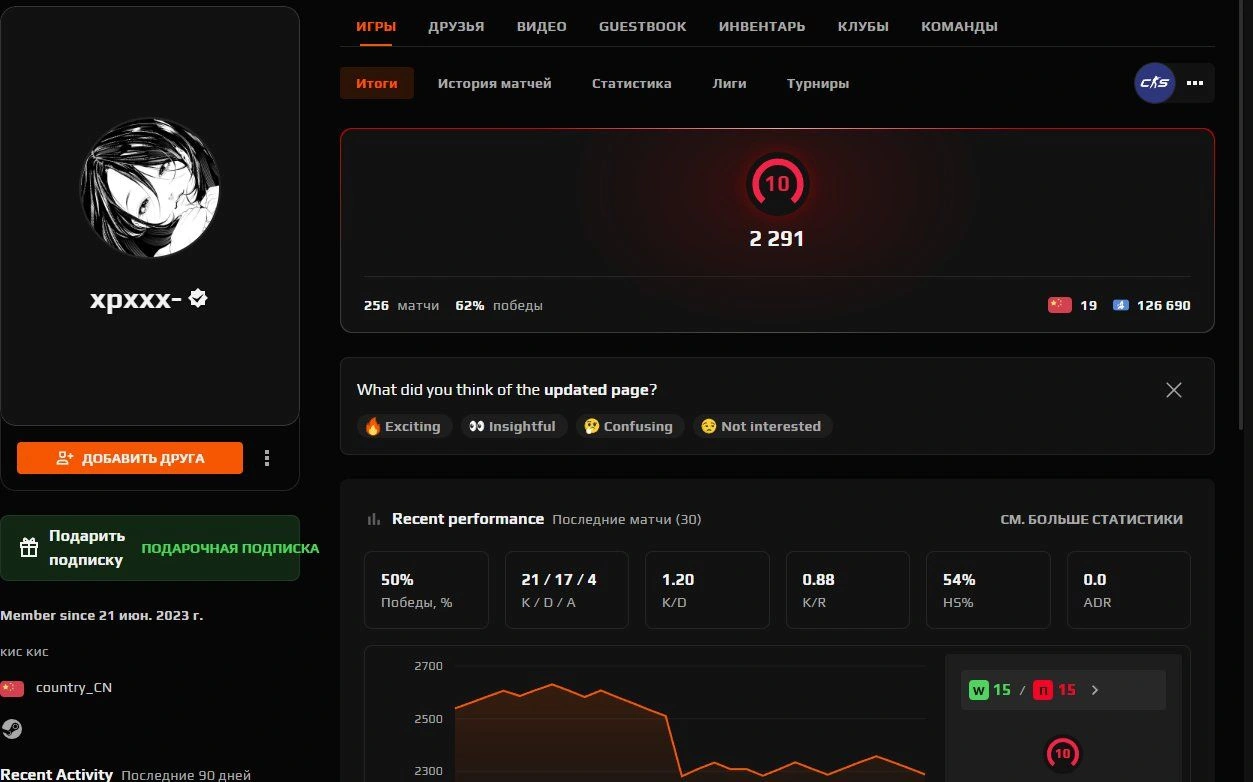Click the 0.0 ADR stat card
Screen dimensions: 1253x782
pyautogui.click(x=1129, y=590)
